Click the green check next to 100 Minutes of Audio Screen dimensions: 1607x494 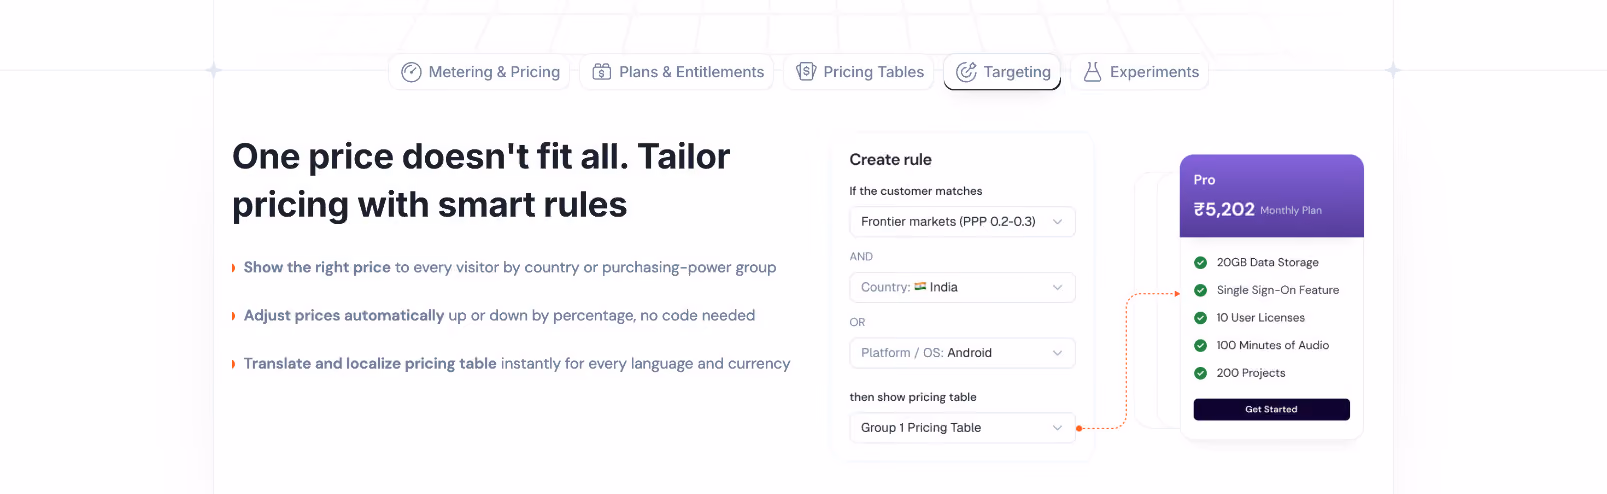click(x=1201, y=346)
